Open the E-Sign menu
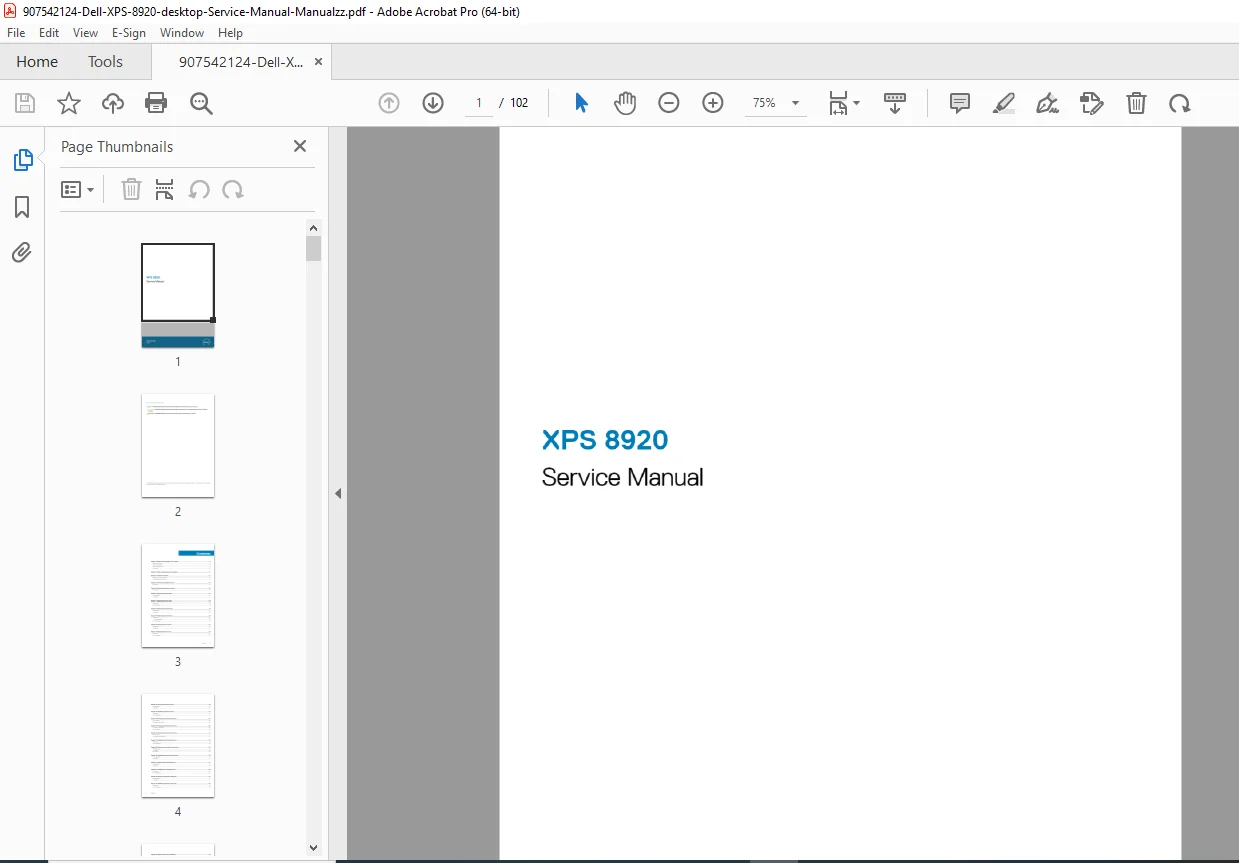1239x863 pixels. coord(129,33)
